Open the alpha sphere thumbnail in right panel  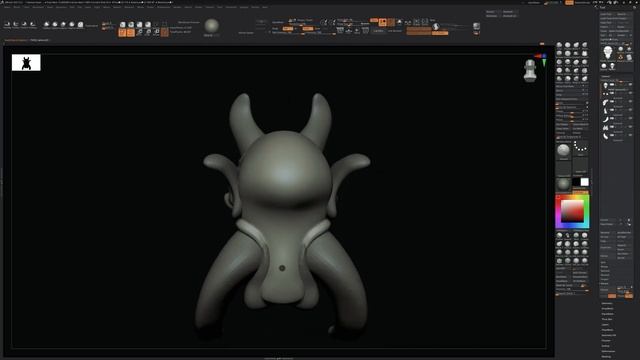563,151
